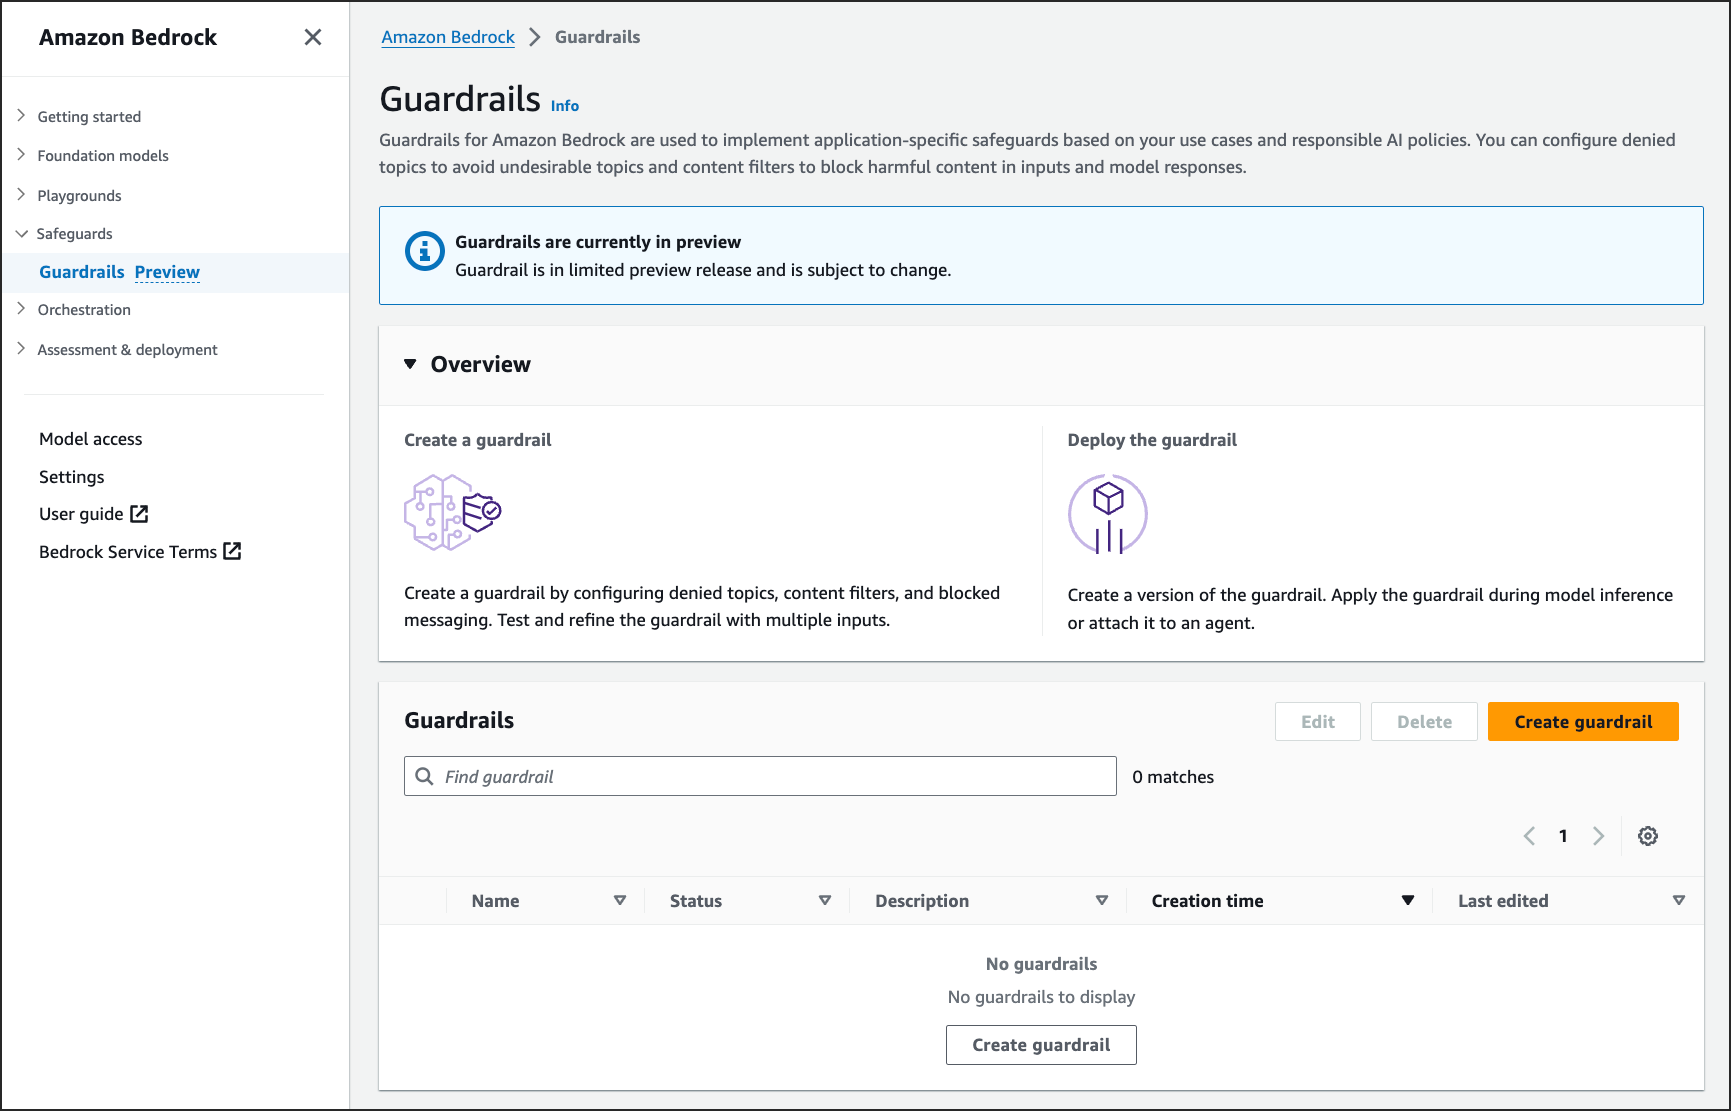Screen dimensions: 1731x1111
Task: Open table preferences gear icon
Action: pos(1648,836)
